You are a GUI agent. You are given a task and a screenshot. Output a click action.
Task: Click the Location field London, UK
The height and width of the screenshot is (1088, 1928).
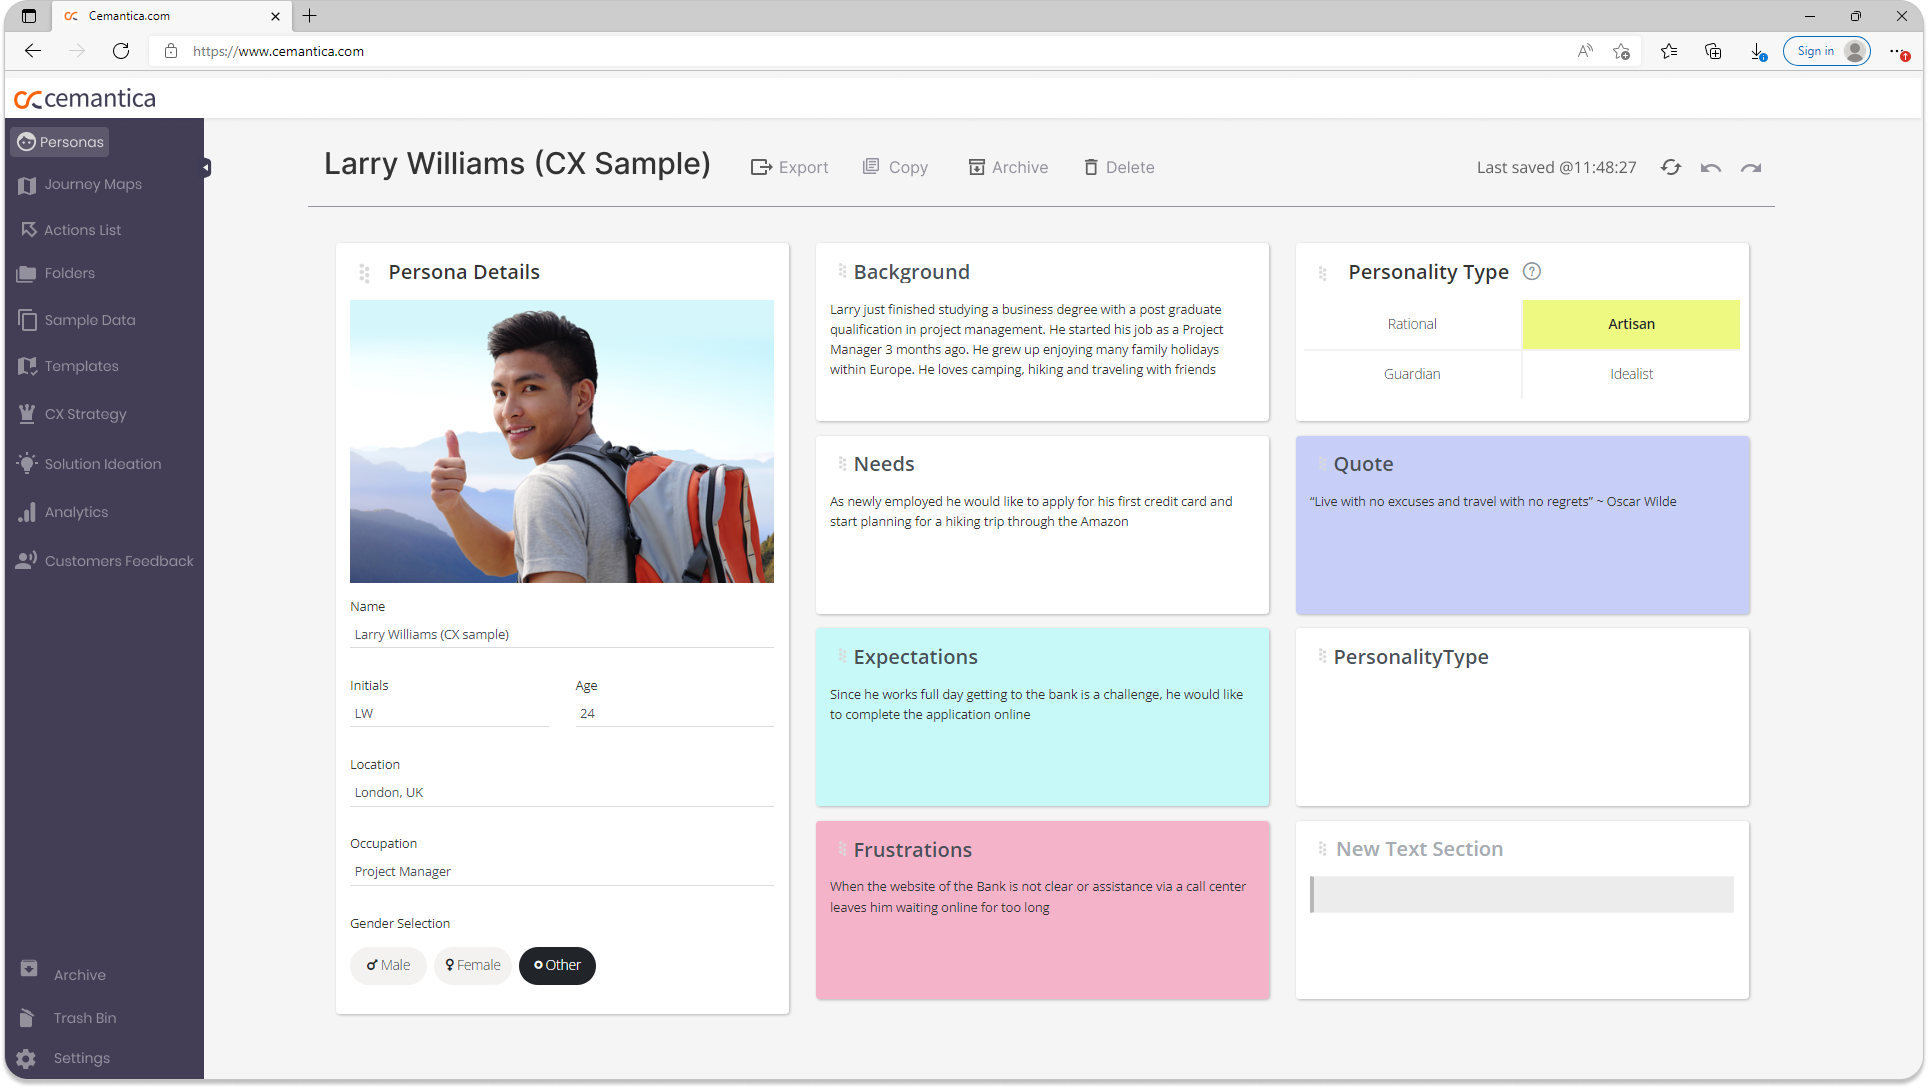click(562, 793)
